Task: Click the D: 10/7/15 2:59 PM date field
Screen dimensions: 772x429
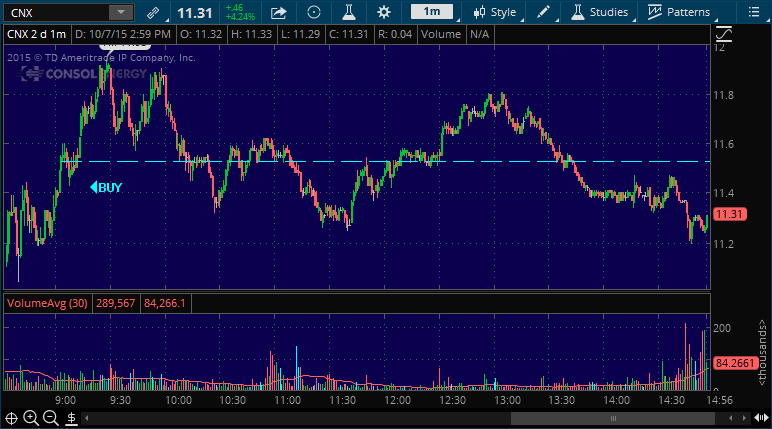Action: 123,34
